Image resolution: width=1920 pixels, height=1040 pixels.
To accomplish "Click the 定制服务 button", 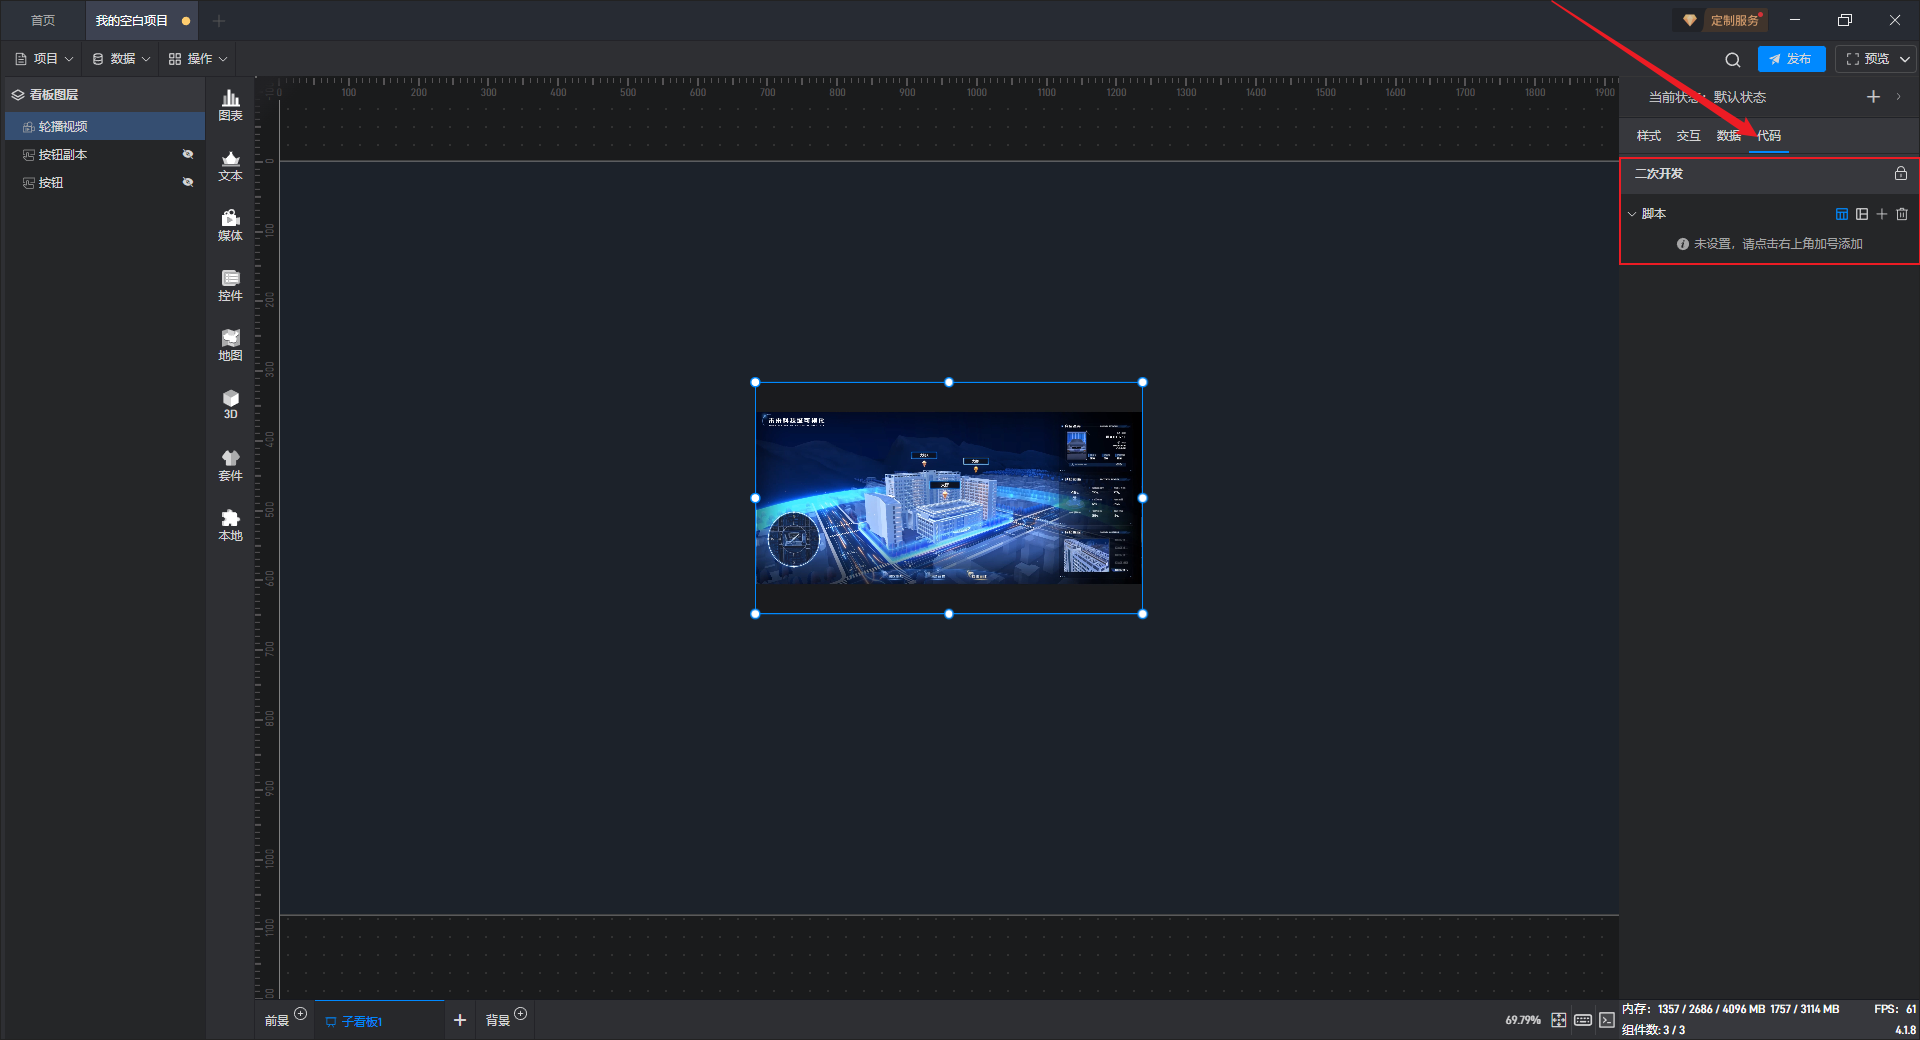I will (x=1724, y=20).
